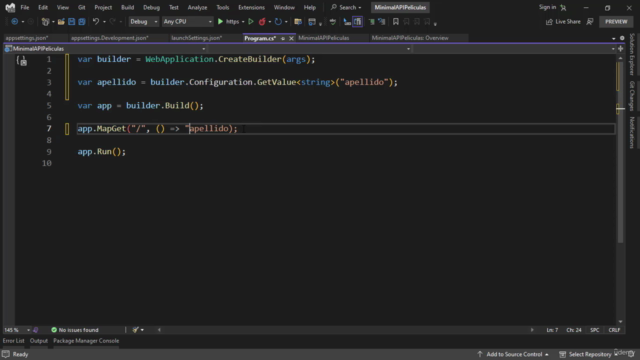Image resolution: width=640 pixels, height=360 pixels.
Task: Toggle pin on Program.cs tab
Action: click(282, 38)
